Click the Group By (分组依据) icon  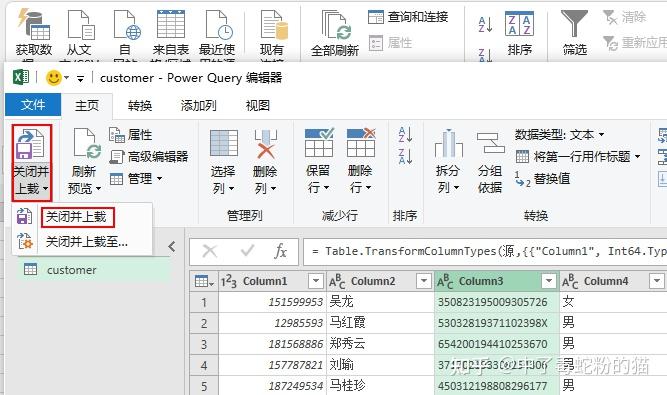(490, 143)
